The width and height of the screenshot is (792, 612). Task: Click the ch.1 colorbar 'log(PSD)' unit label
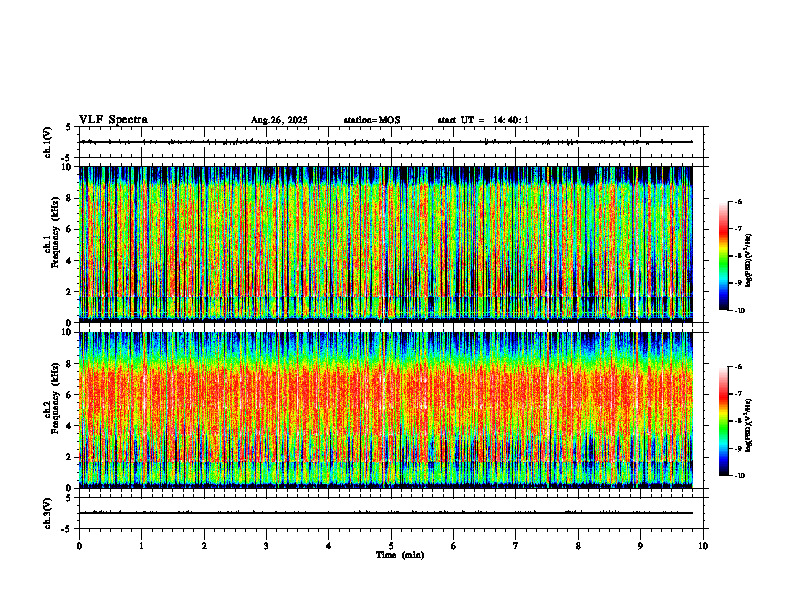click(x=749, y=261)
